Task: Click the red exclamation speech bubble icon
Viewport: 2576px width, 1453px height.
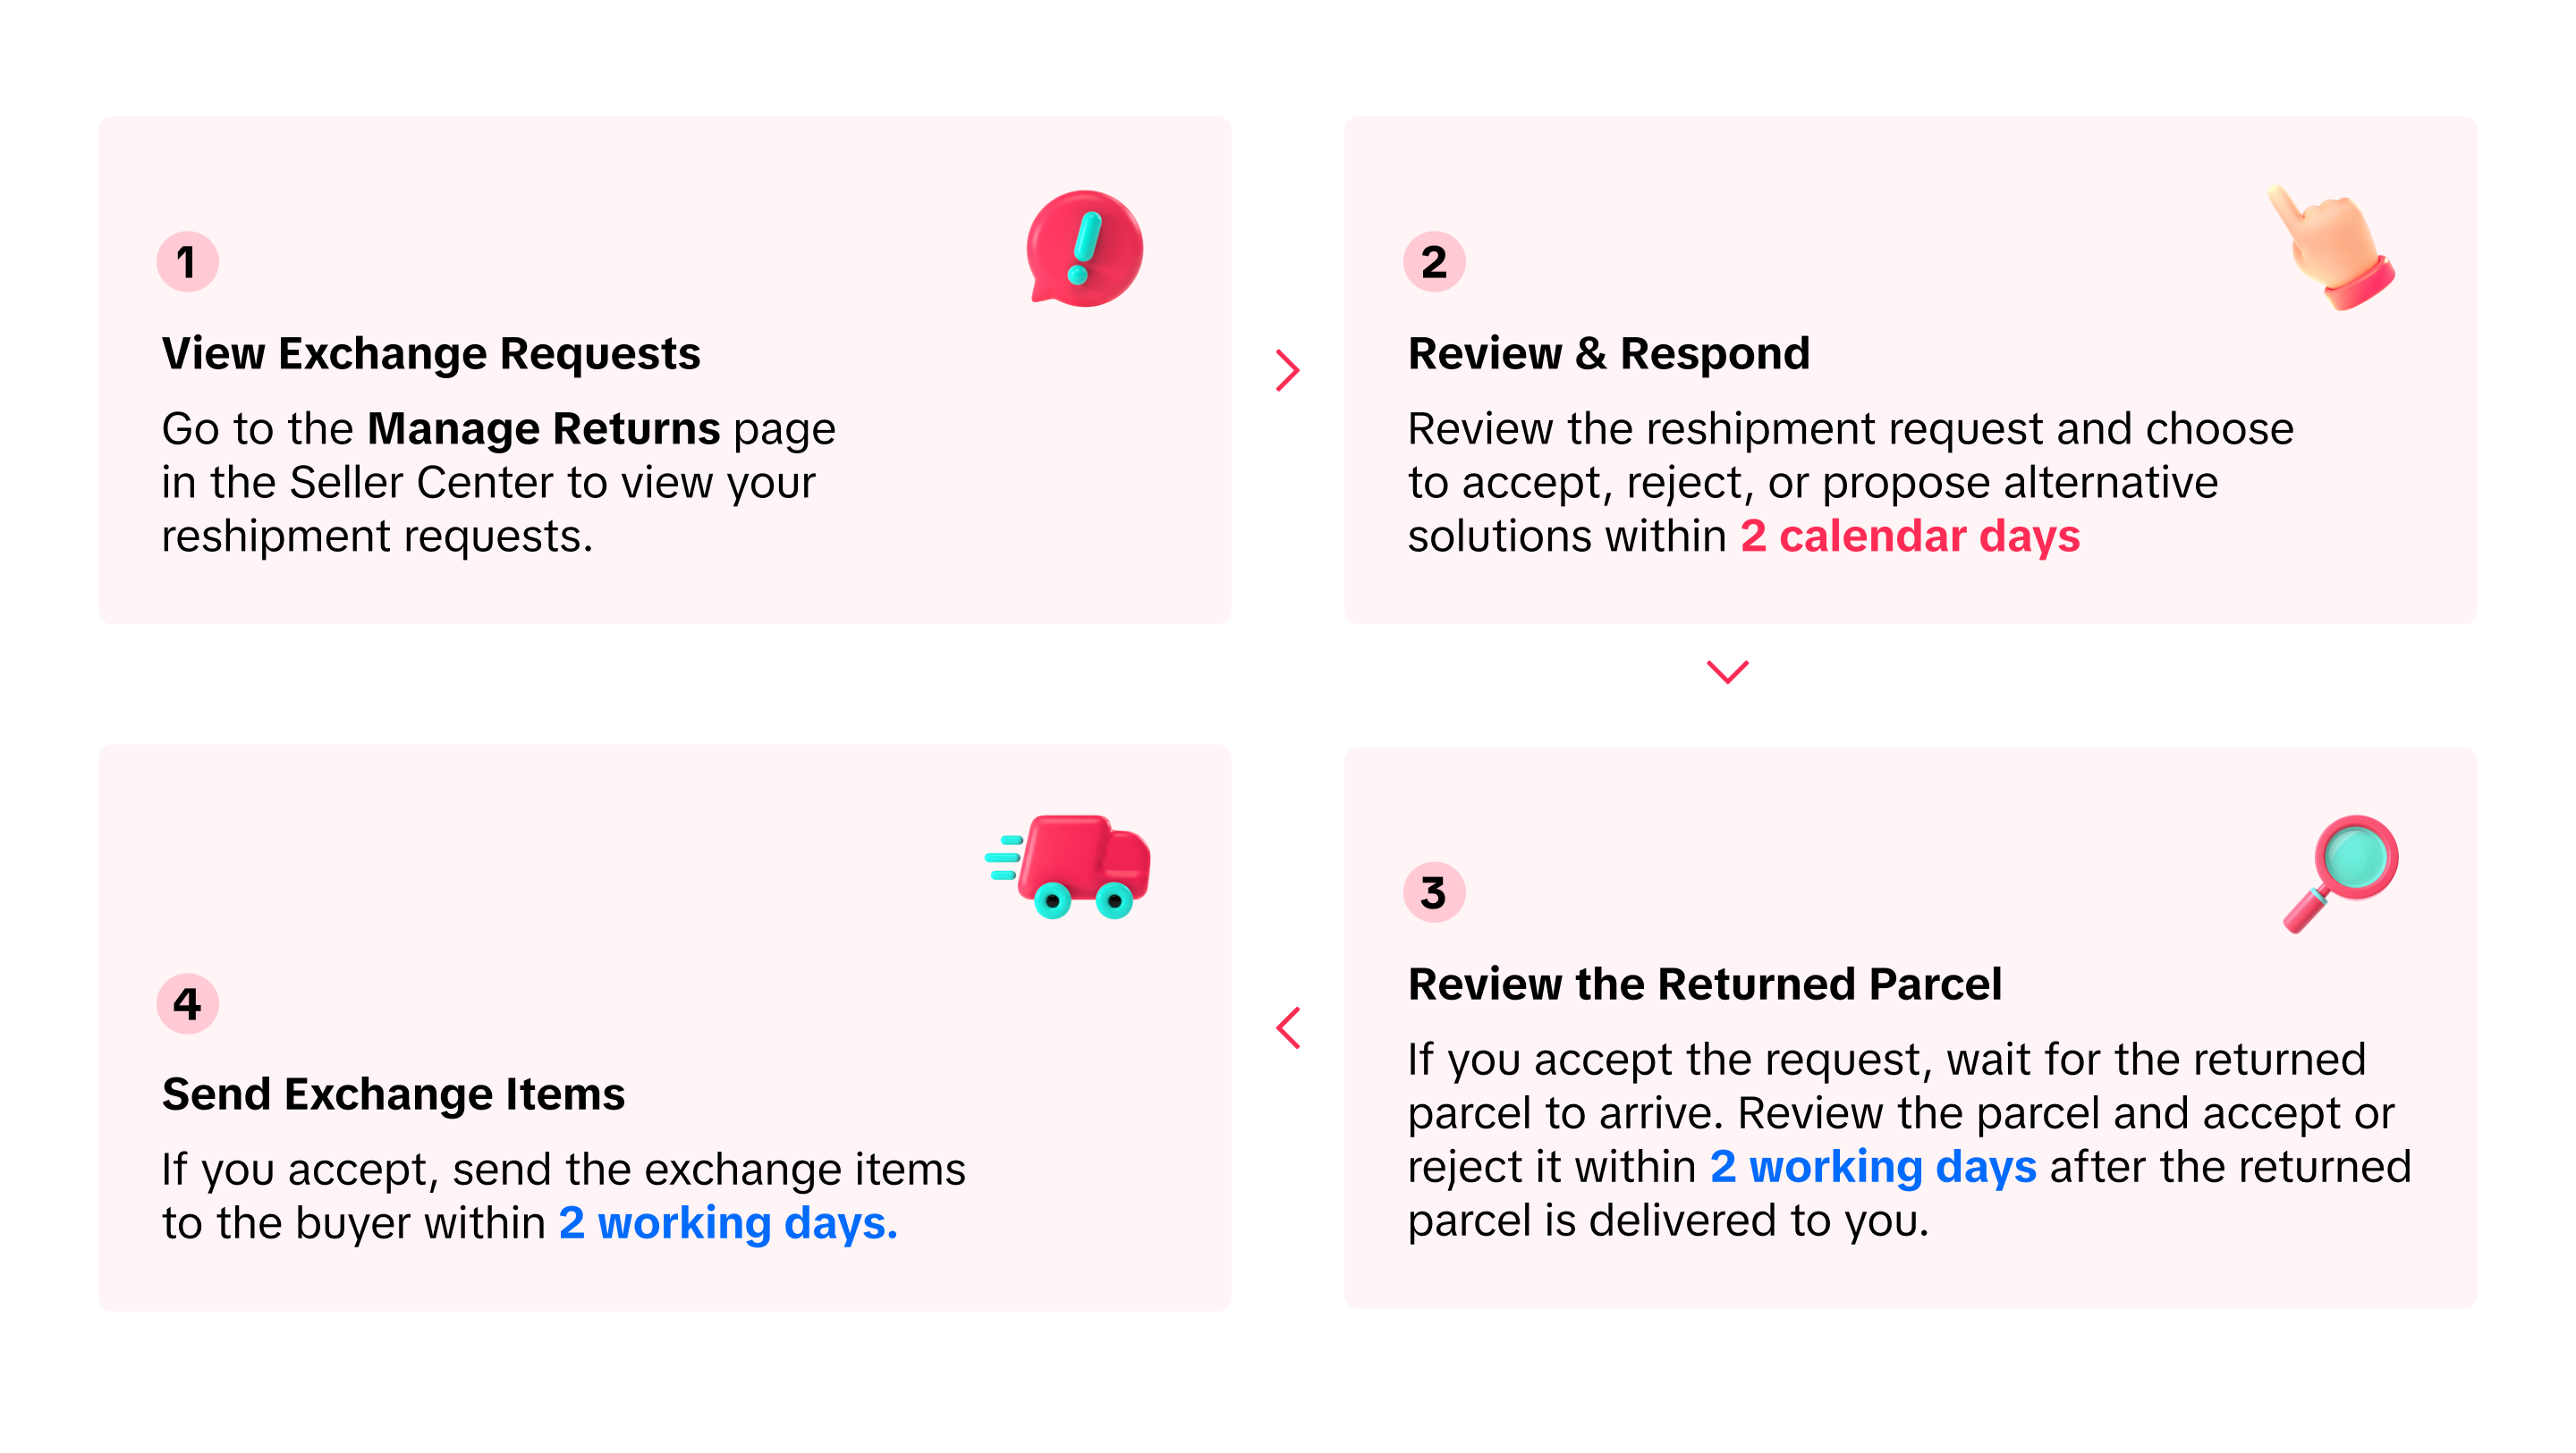Action: 1085,248
